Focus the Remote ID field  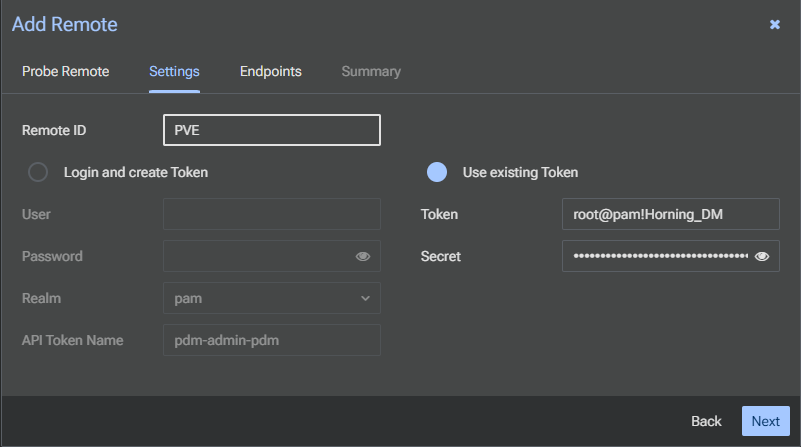(272, 130)
